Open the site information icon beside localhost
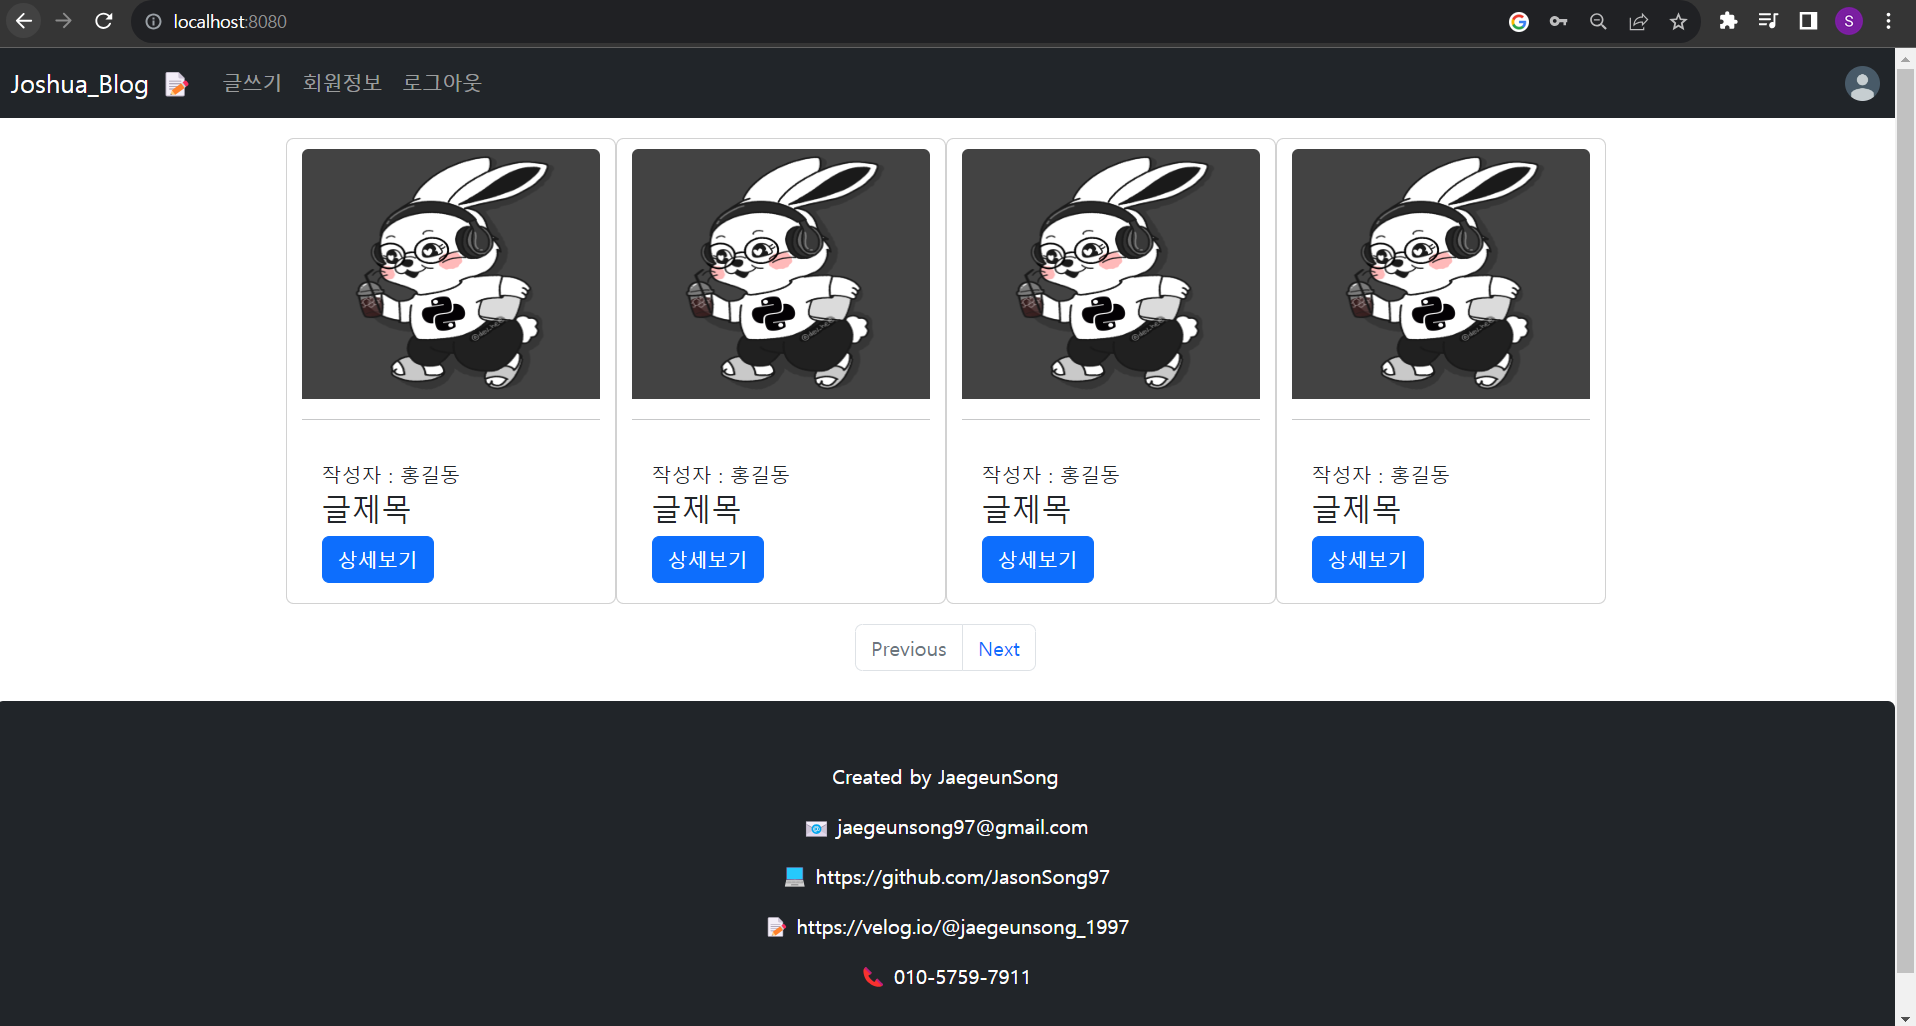This screenshot has height=1026, width=1916. point(153,21)
